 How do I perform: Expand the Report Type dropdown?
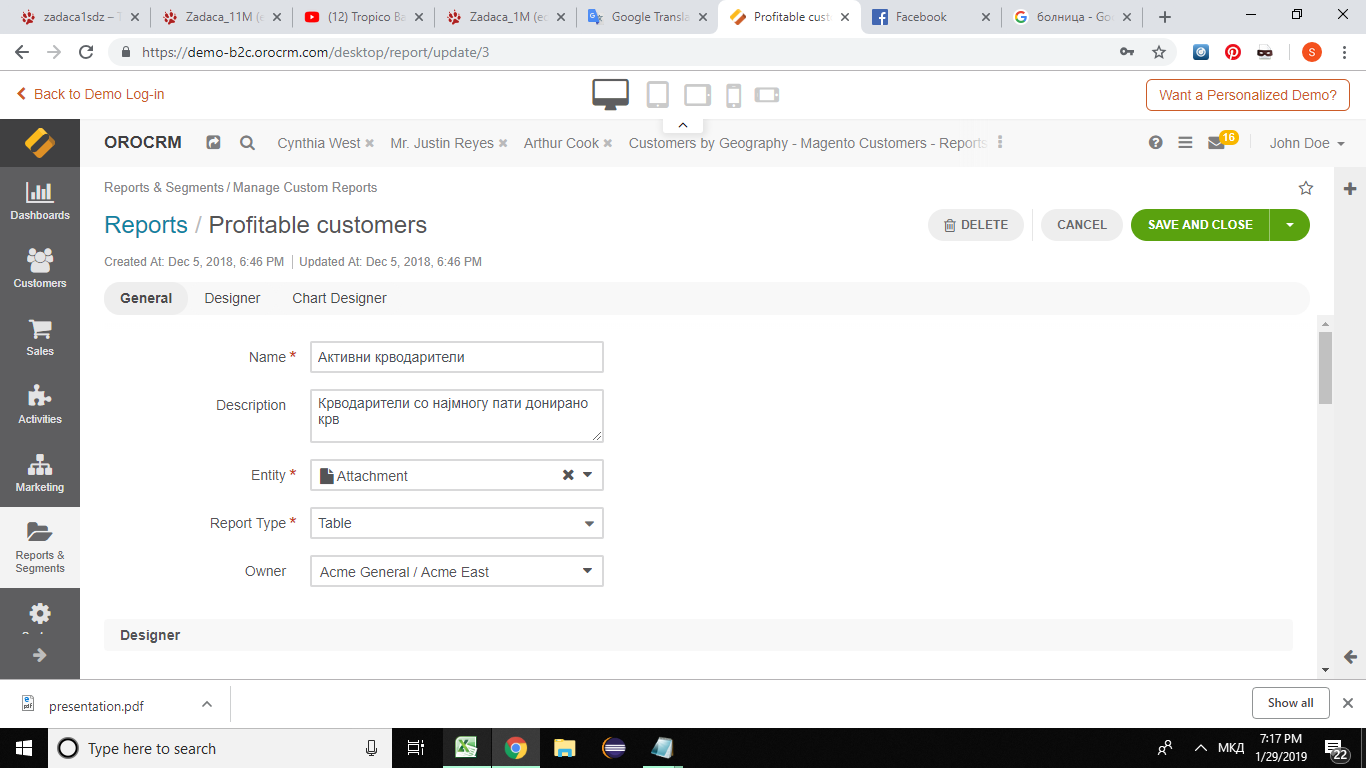(457, 523)
